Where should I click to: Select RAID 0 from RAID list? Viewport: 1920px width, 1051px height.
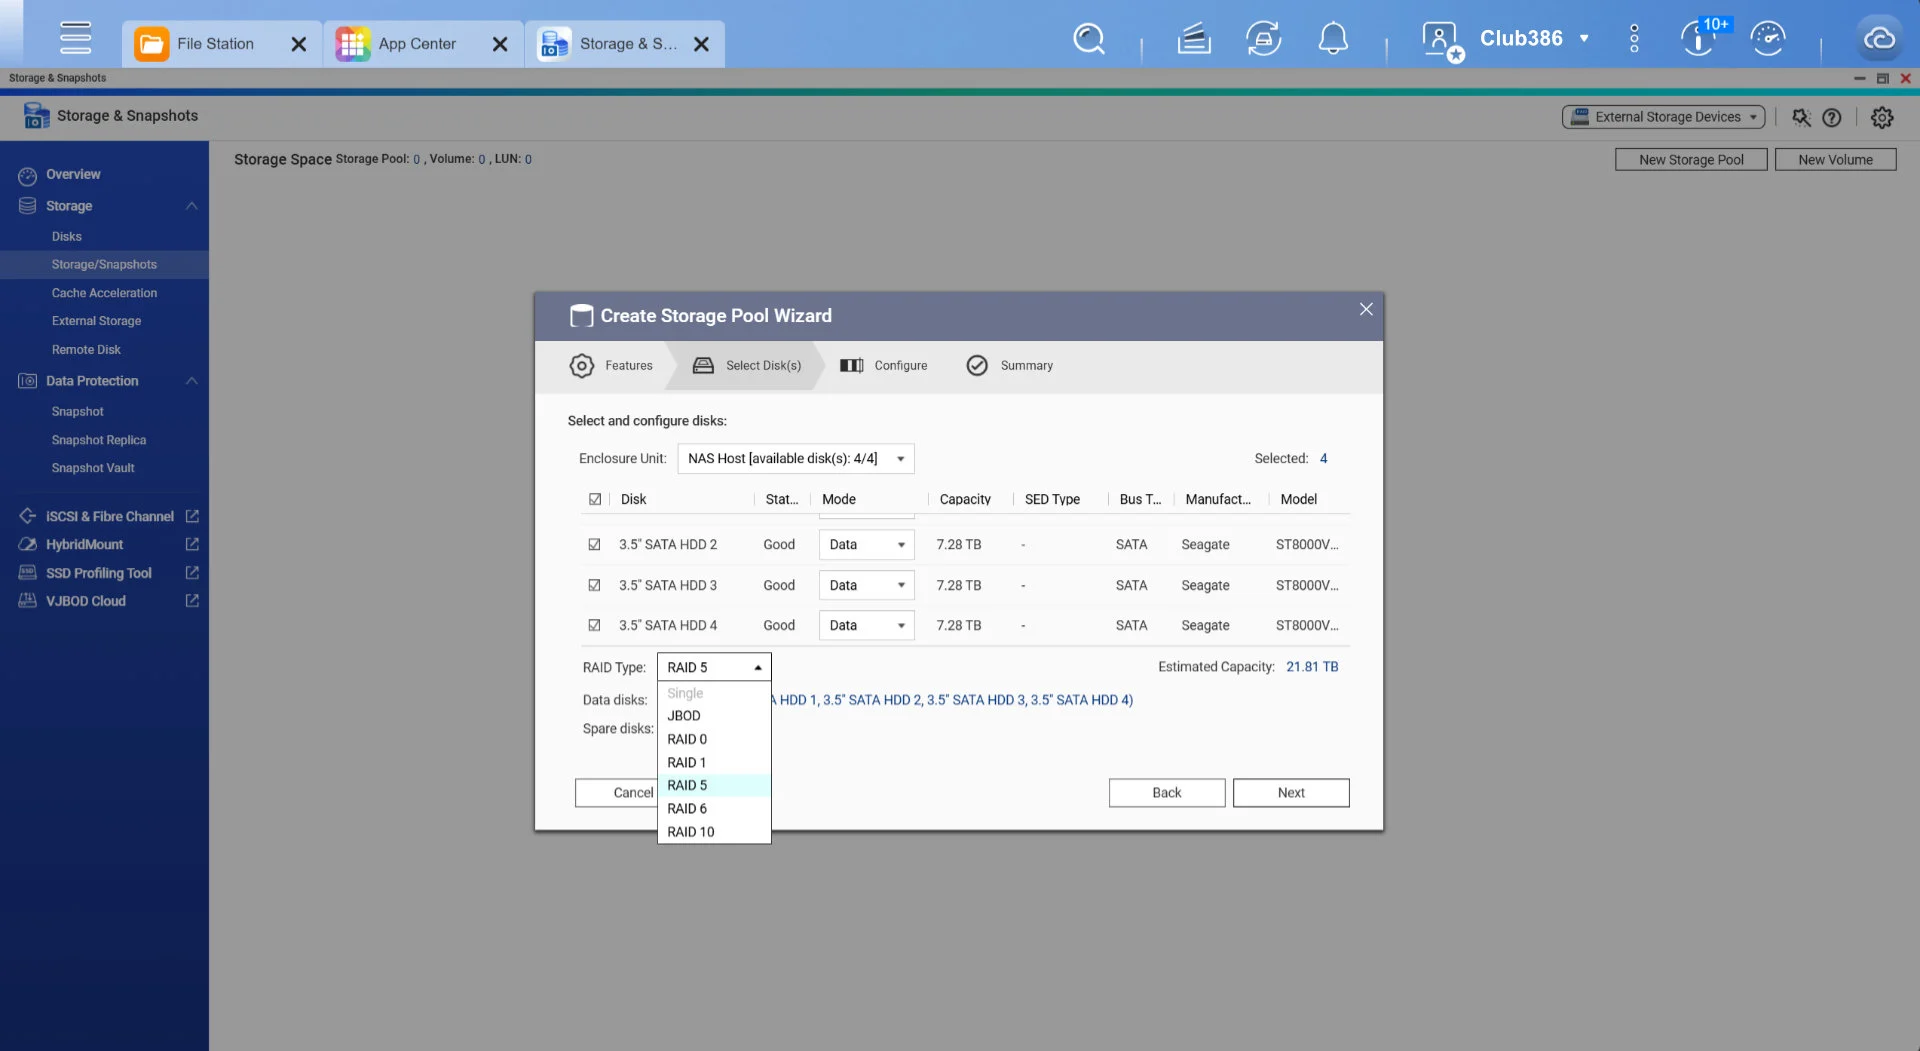714,739
